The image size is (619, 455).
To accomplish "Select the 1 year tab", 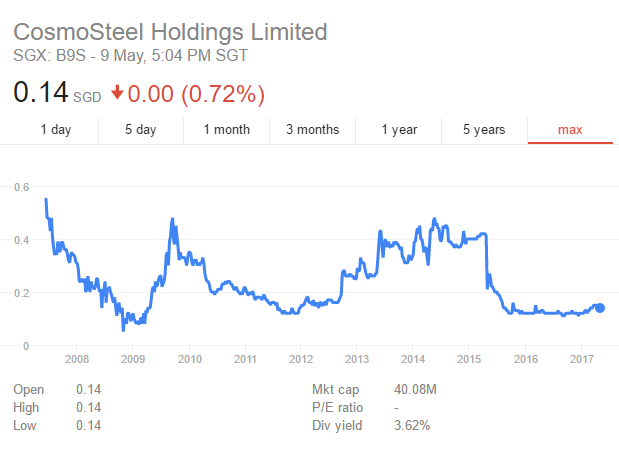I will pos(399,129).
